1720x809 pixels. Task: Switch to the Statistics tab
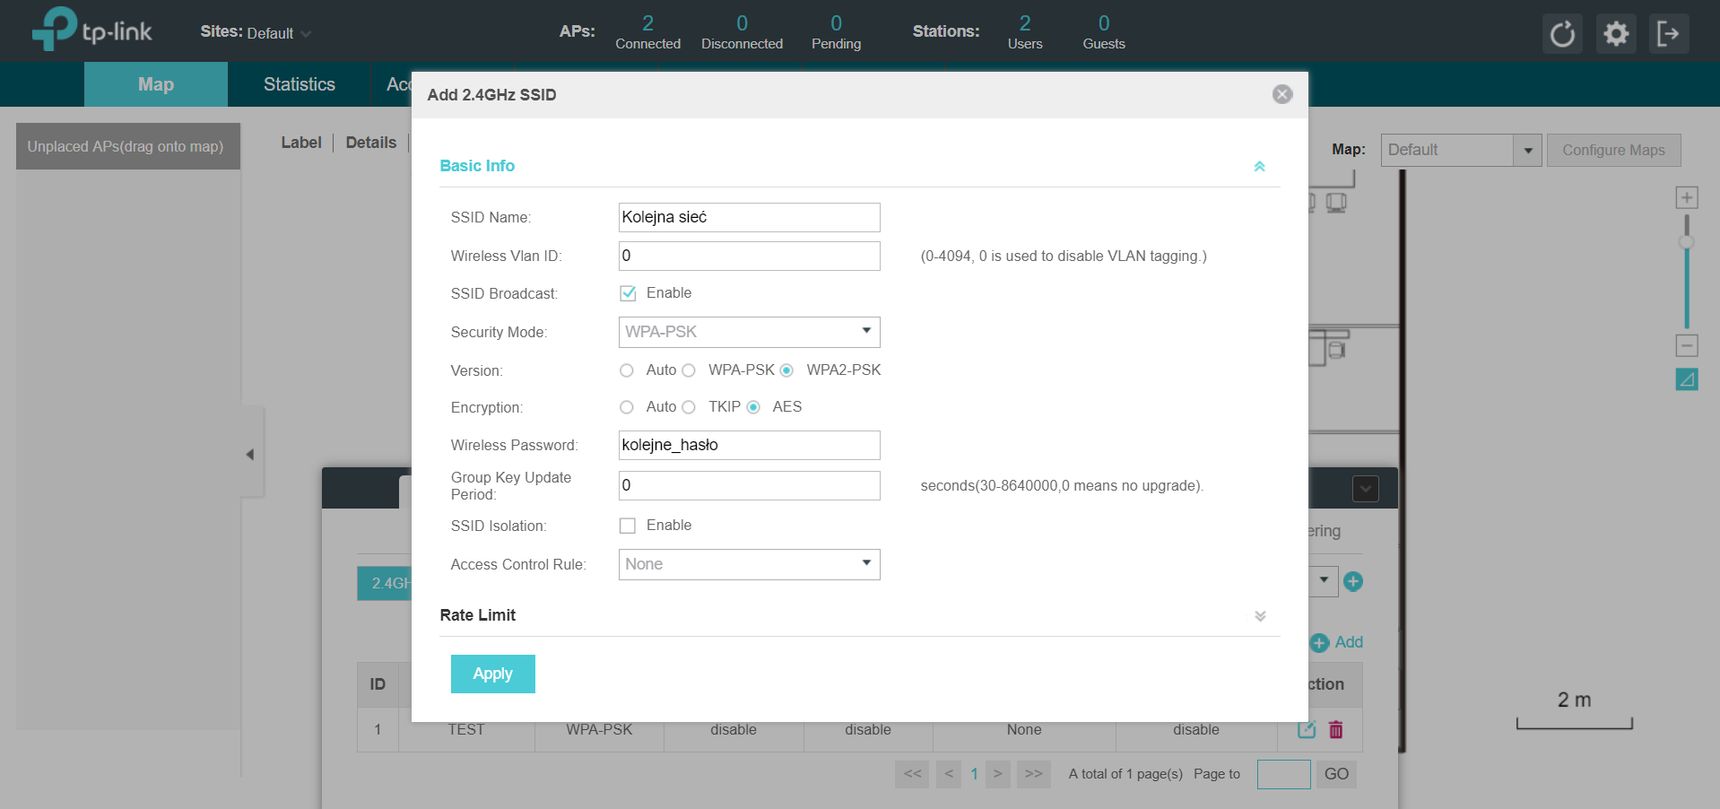[299, 84]
